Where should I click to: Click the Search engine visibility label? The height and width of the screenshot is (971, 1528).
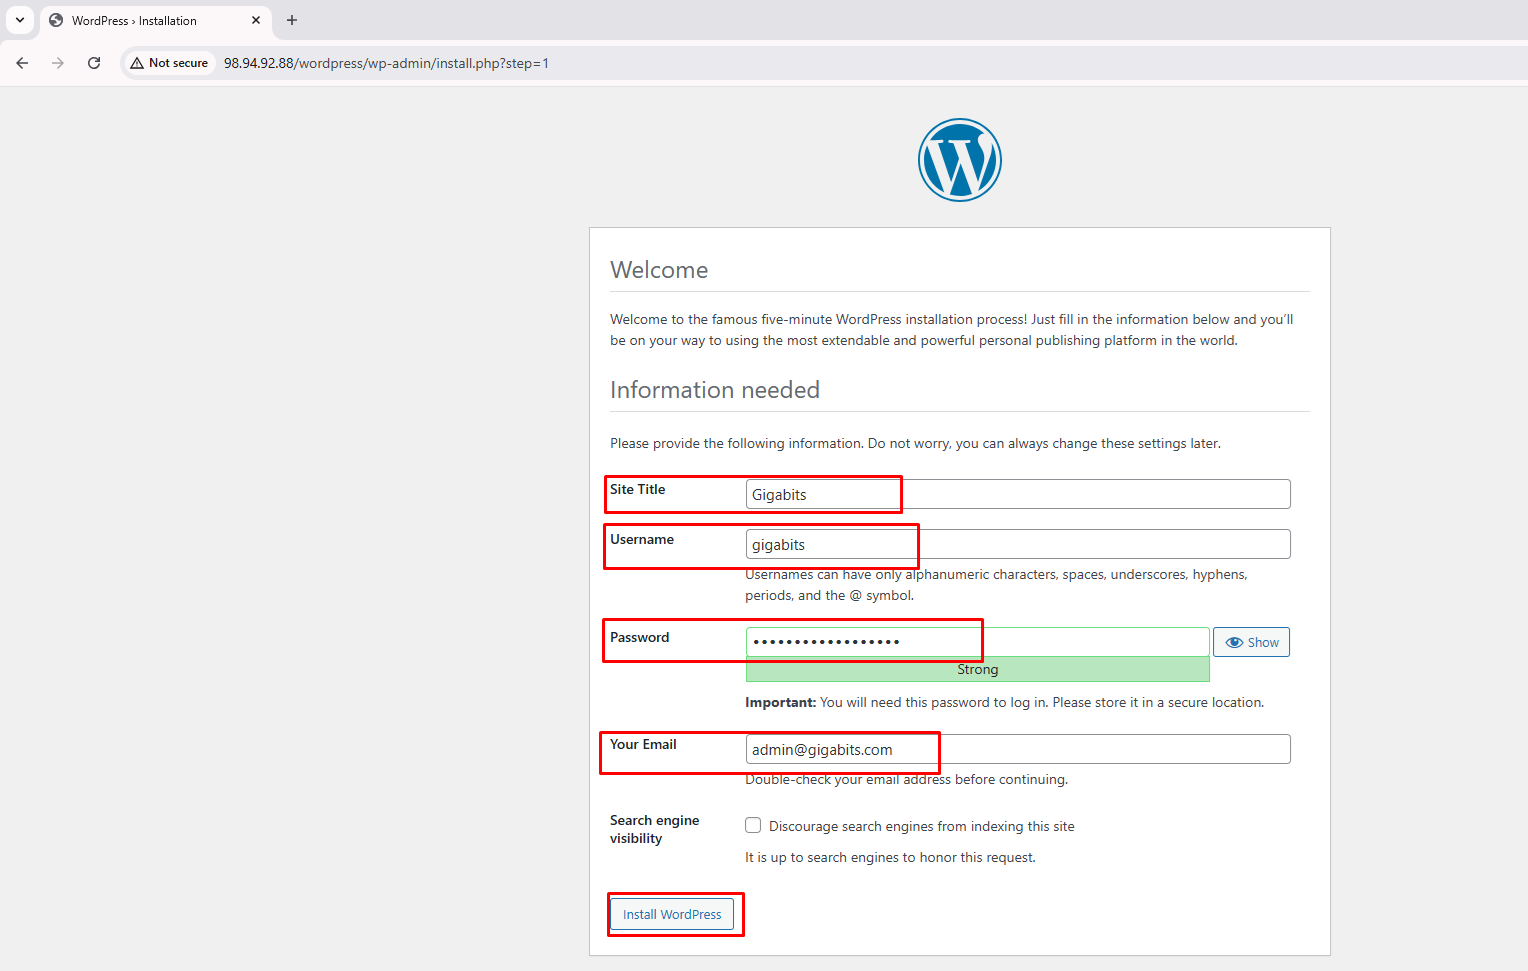pos(654,829)
